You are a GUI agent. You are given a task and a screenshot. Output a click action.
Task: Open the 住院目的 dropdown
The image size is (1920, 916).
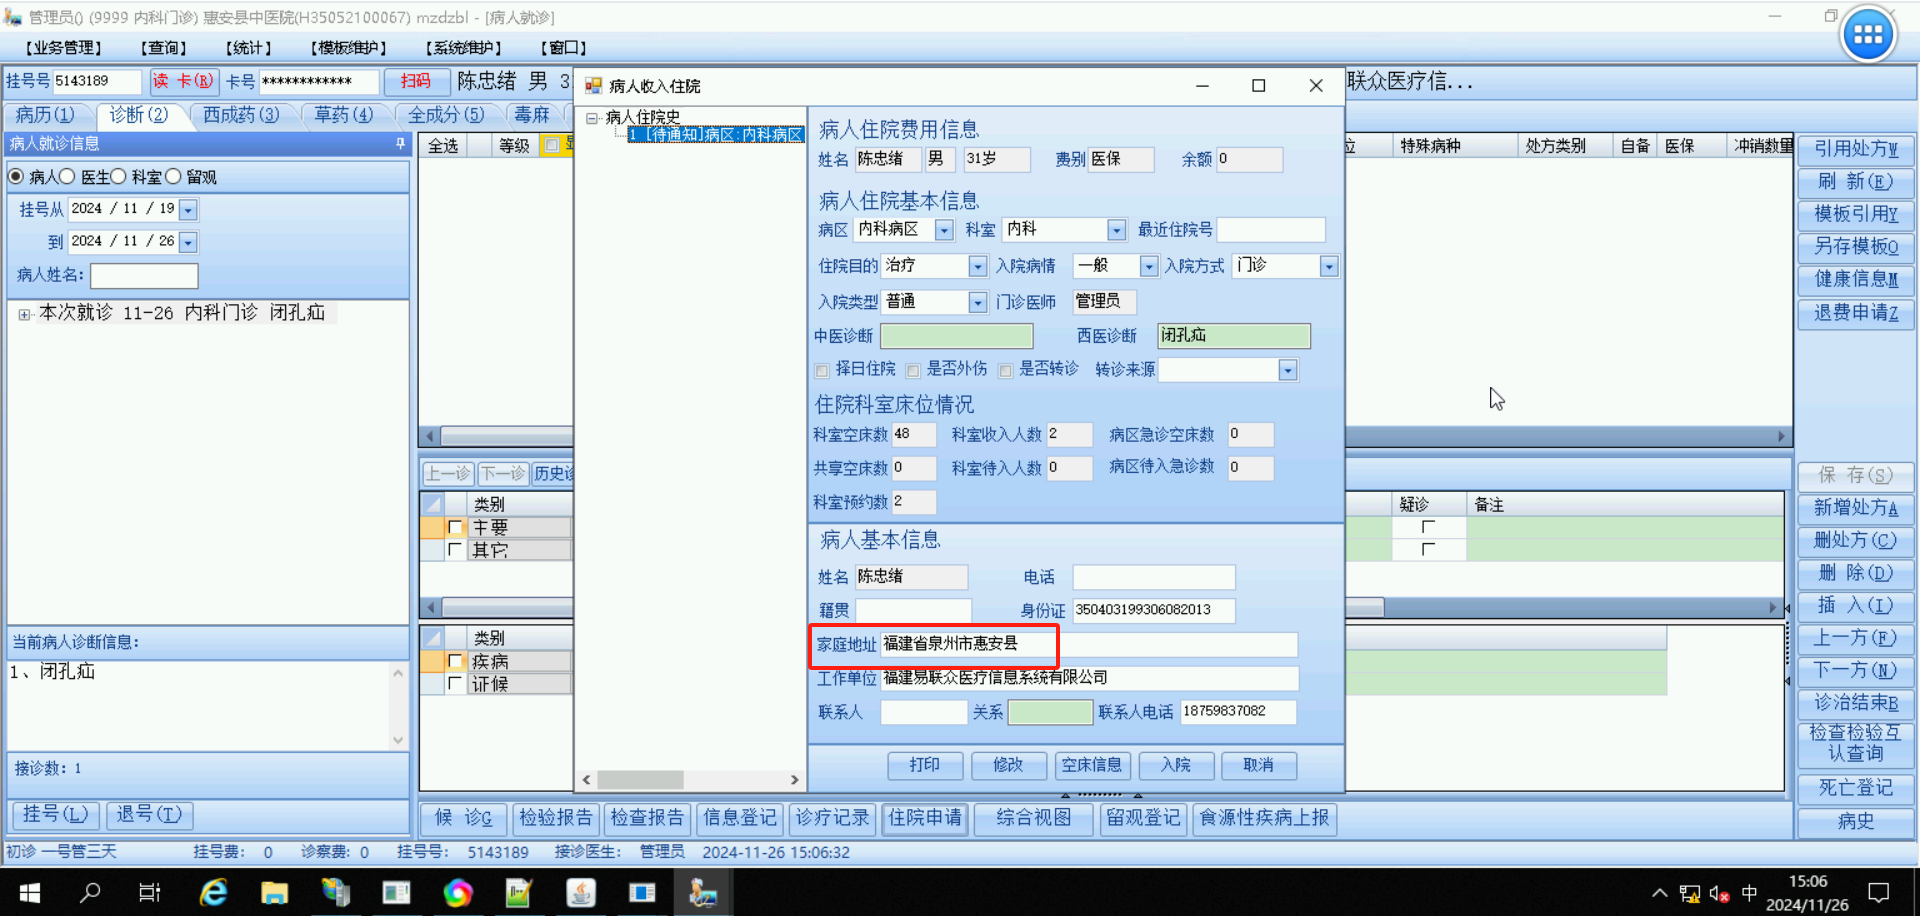(x=978, y=266)
